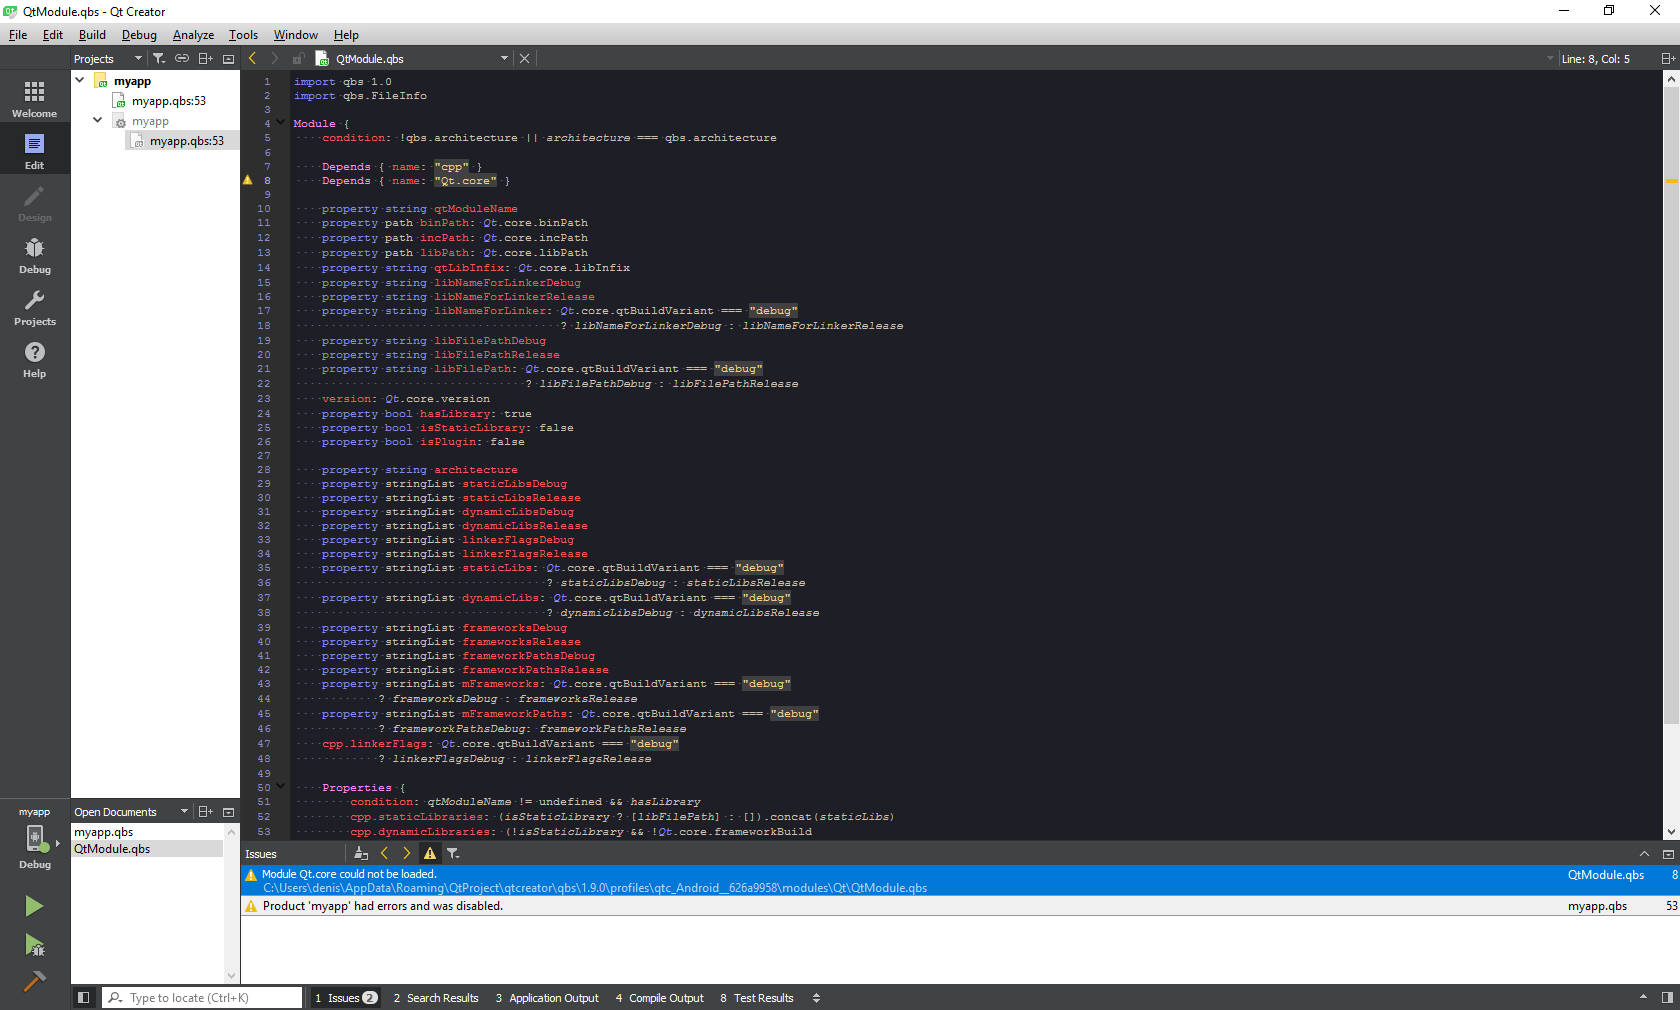Toggle synchronize with editor link icon
The height and width of the screenshot is (1010, 1680).
[182, 59]
